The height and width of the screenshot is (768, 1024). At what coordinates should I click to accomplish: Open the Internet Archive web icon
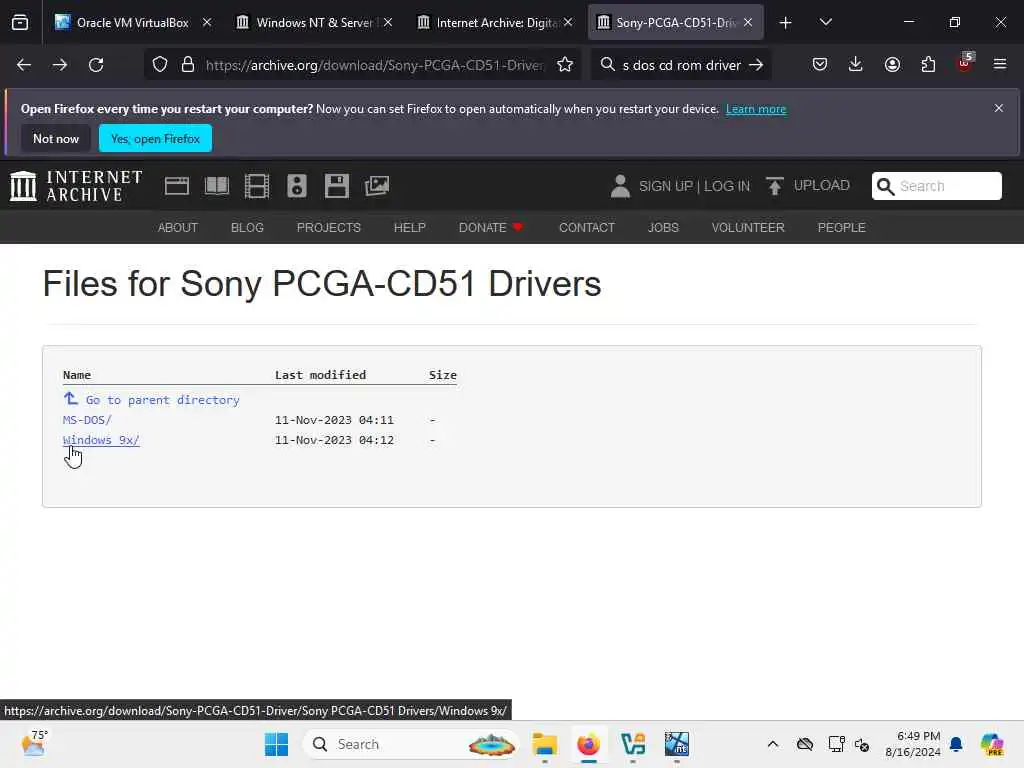[x=176, y=186]
